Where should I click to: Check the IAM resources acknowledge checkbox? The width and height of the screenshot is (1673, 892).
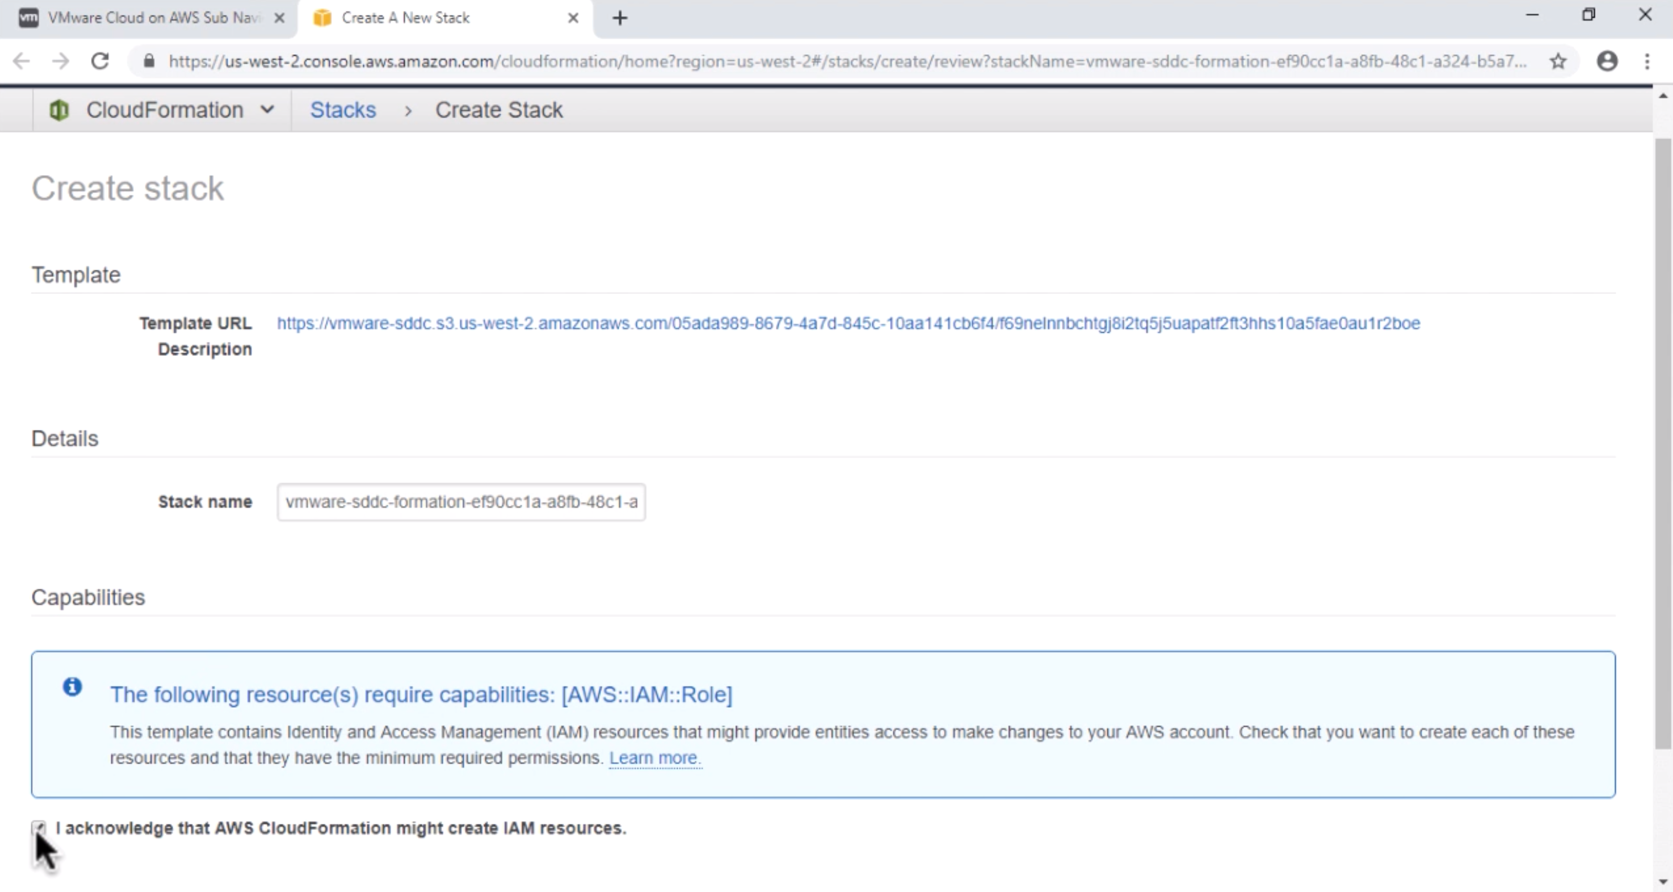click(38, 828)
